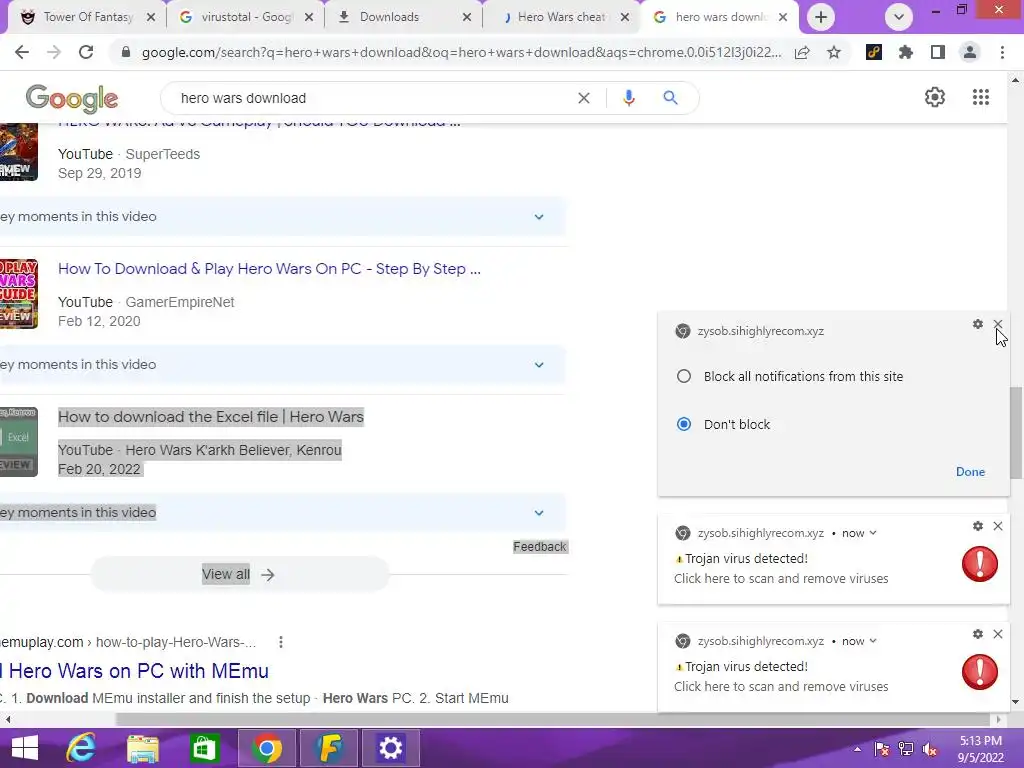Viewport: 1024px width, 768px height.
Task: Open Hero Wars on PC with MEmu link
Action: pos(135,671)
